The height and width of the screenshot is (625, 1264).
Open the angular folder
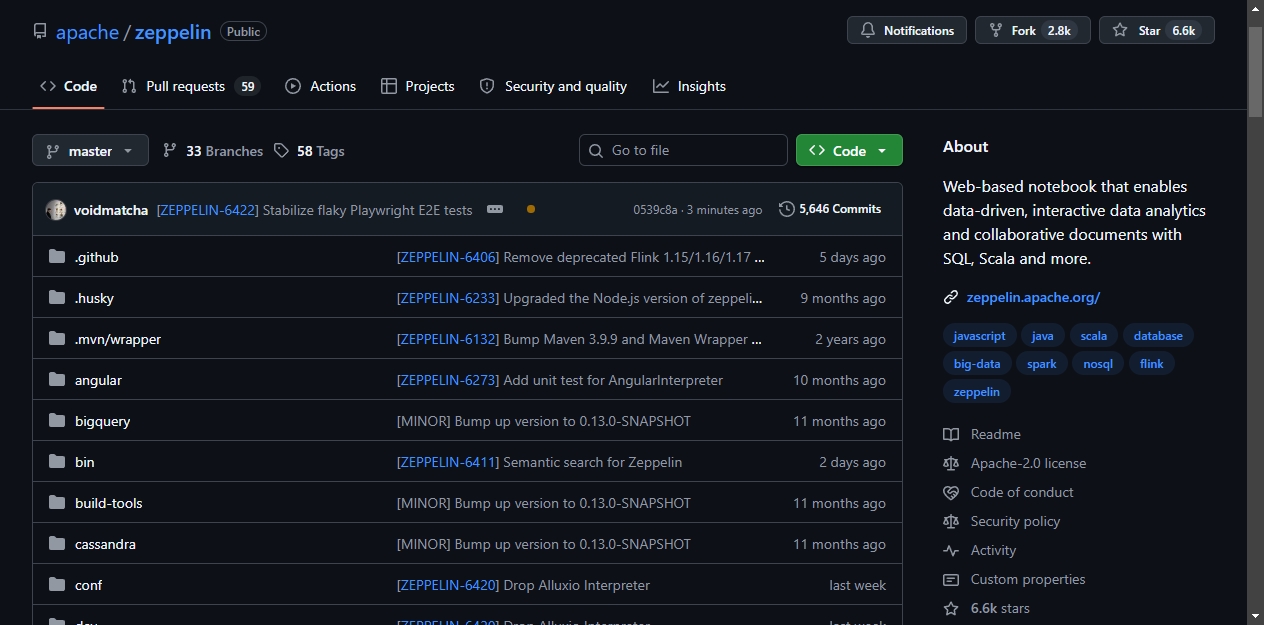pos(98,380)
